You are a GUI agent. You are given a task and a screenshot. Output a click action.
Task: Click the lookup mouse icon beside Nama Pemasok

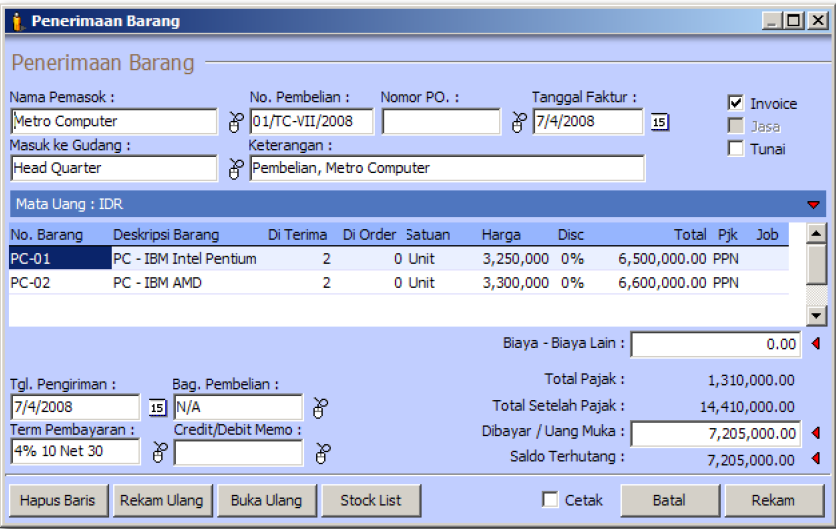[236, 122]
